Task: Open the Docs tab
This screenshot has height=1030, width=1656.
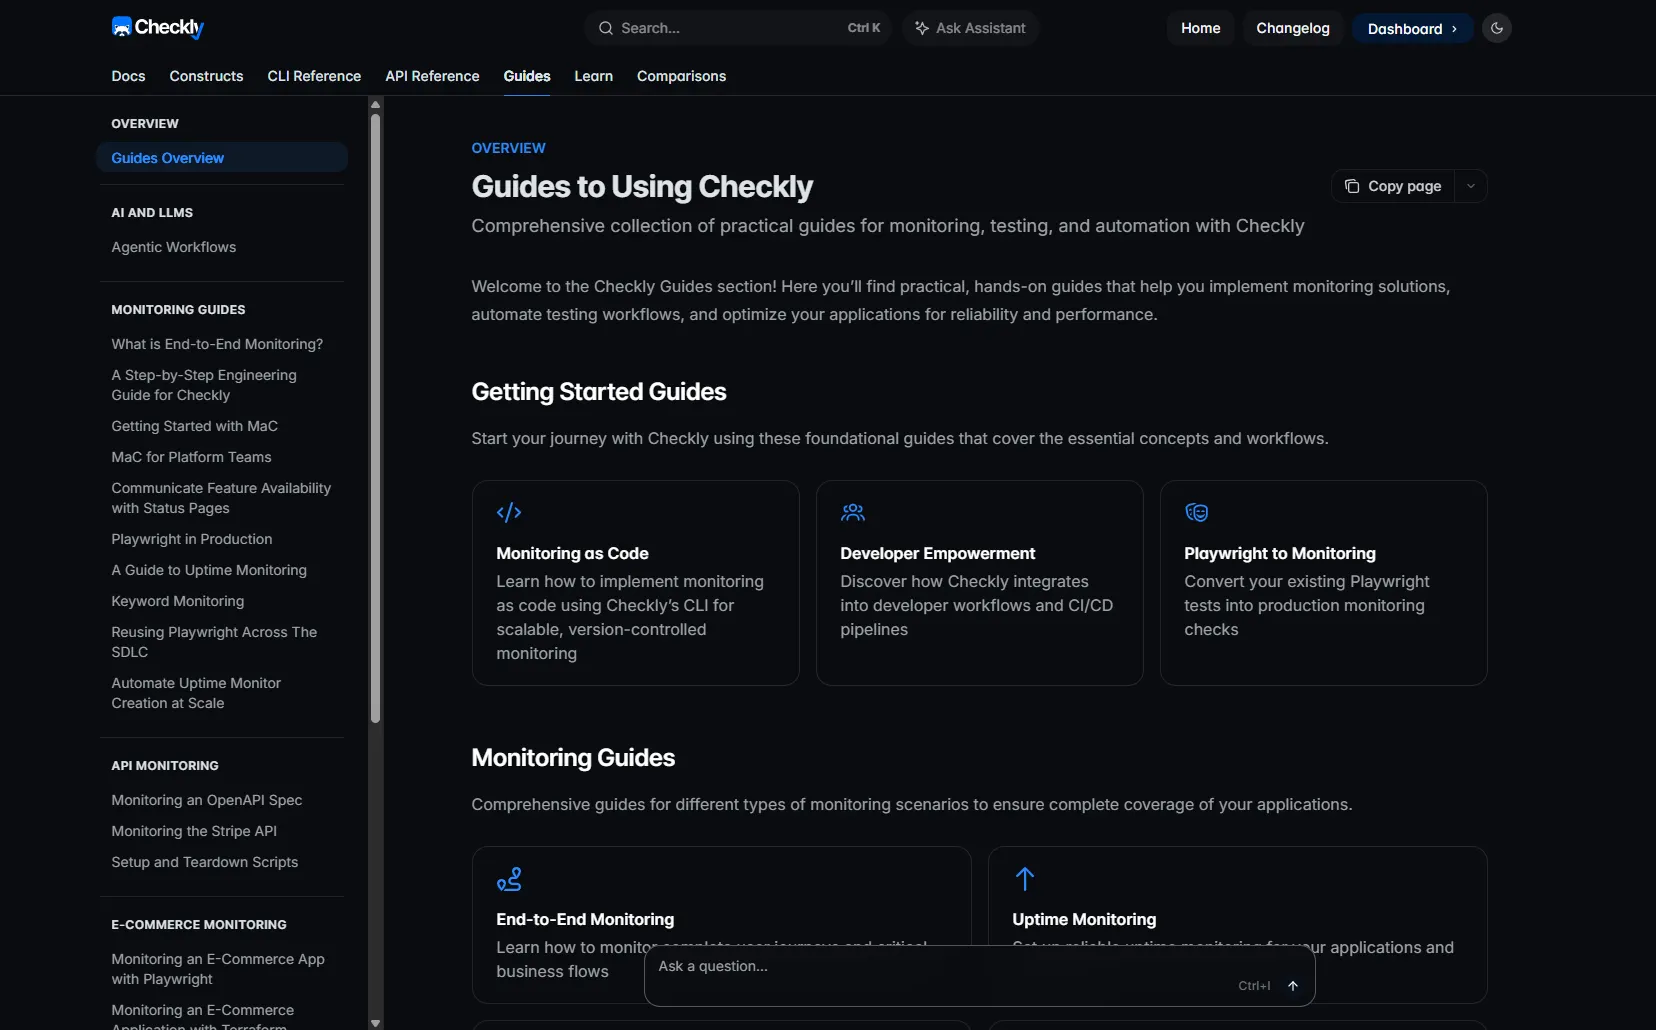Action: click(128, 76)
